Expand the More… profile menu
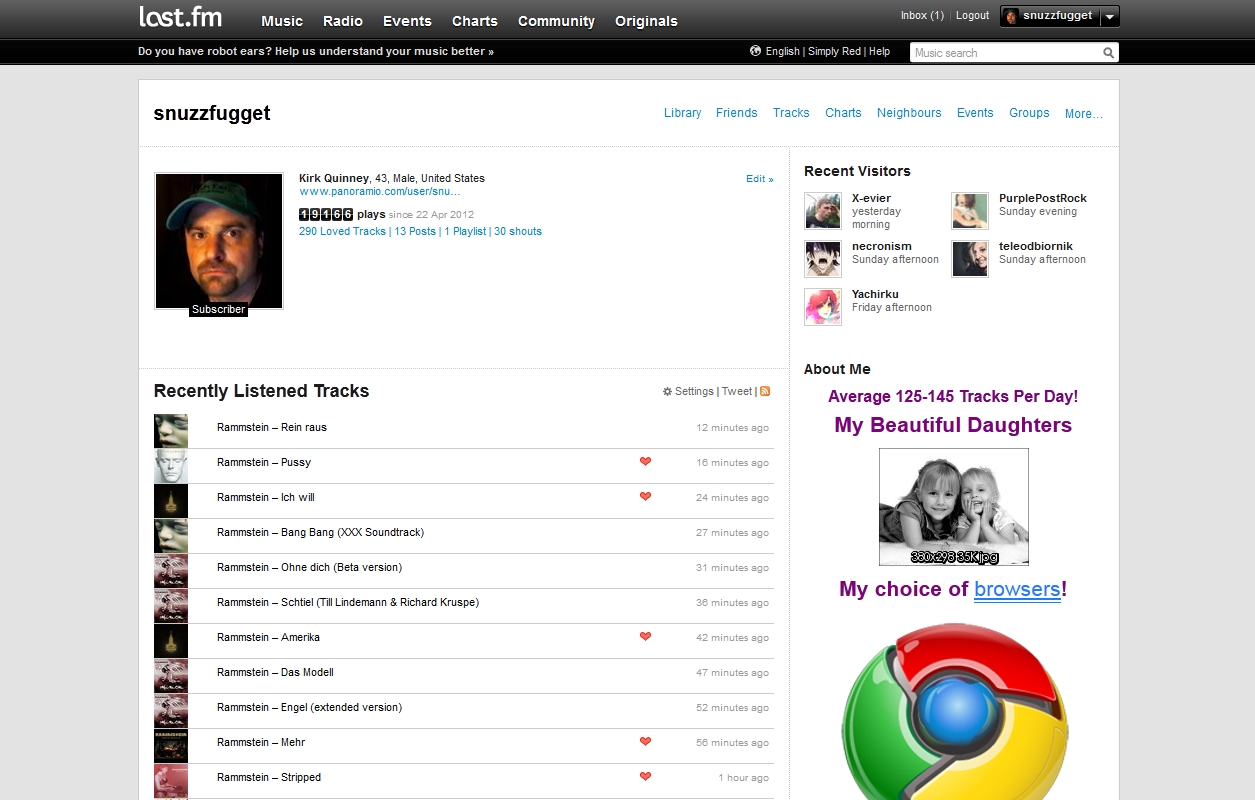 point(1084,114)
